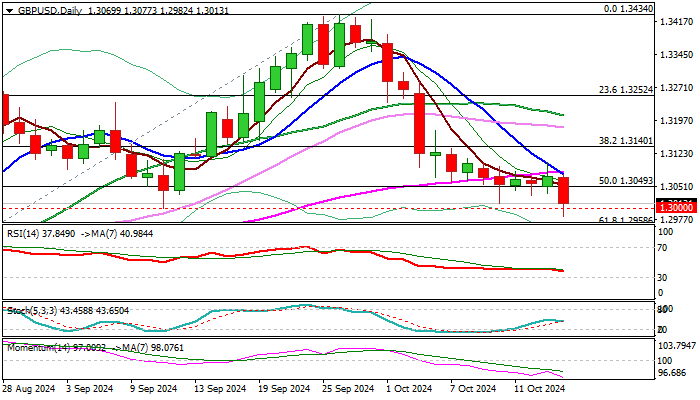Click the 11 Oct 2024 date label
The image size is (700, 400).
click(x=540, y=389)
